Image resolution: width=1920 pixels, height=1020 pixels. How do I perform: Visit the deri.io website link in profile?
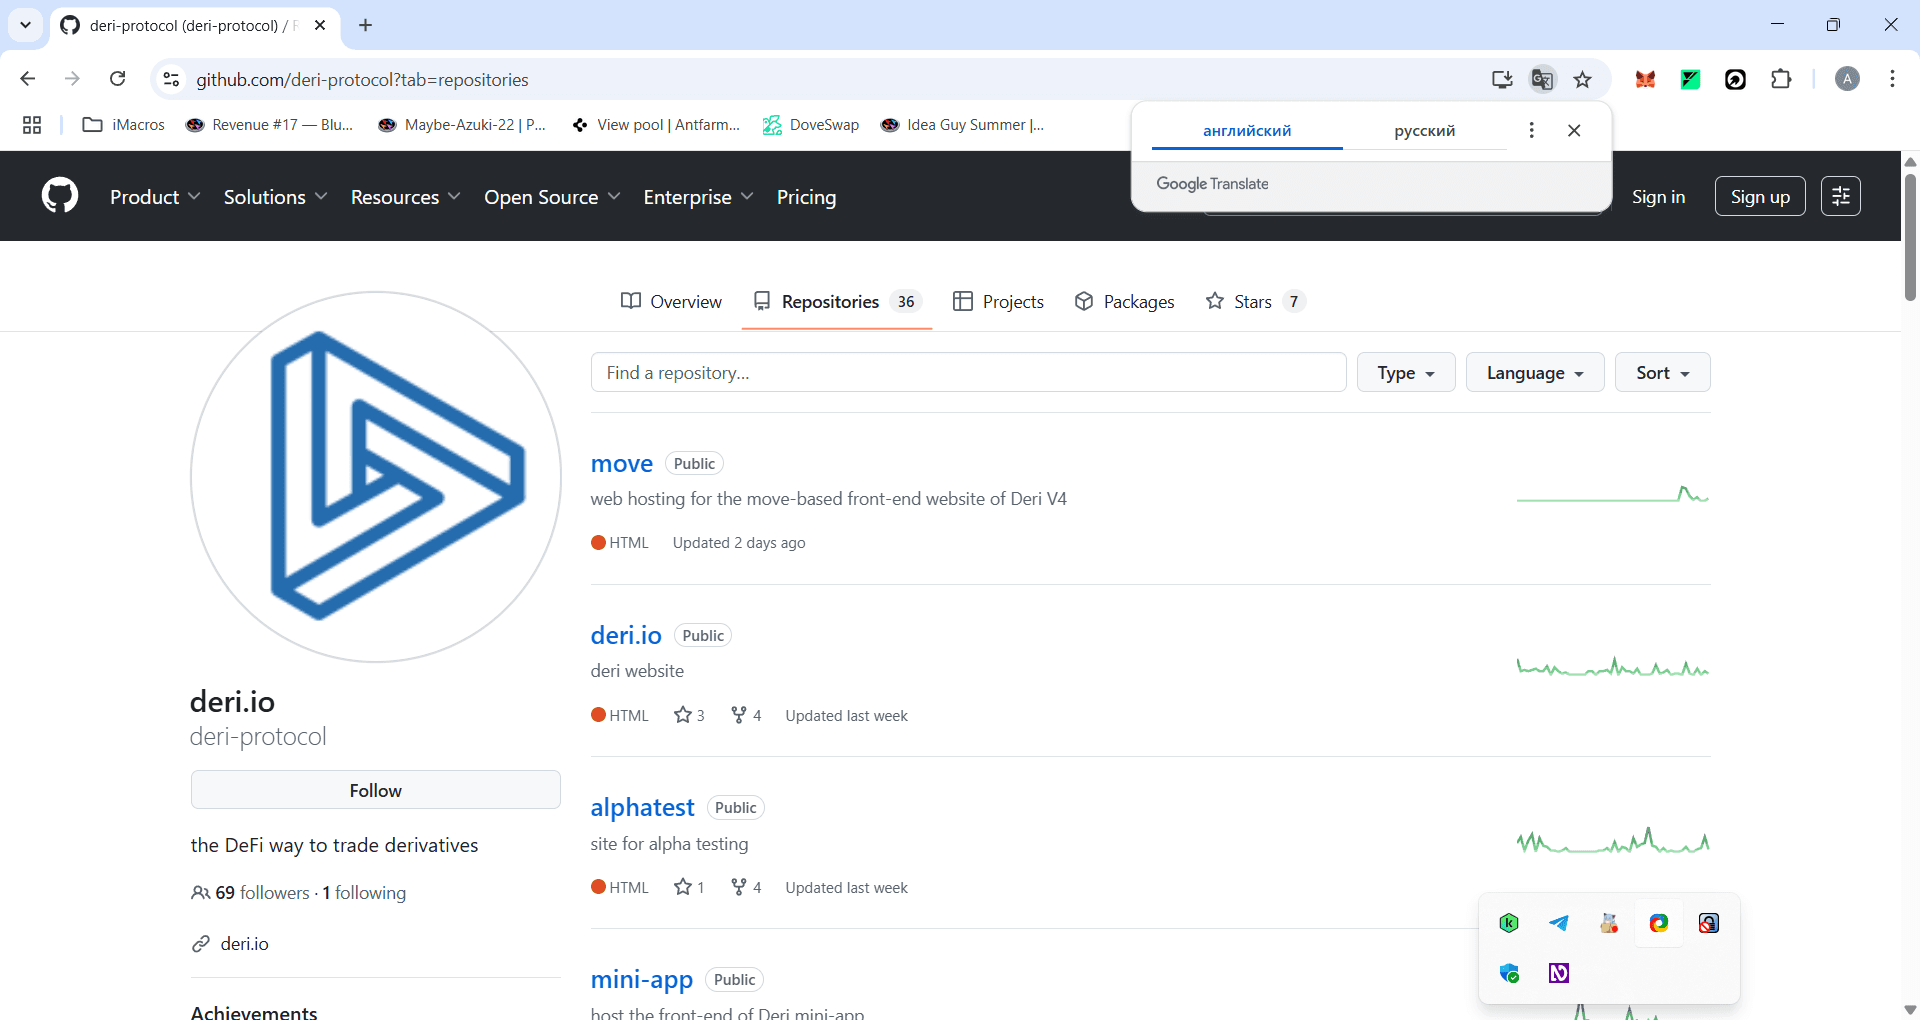[244, 943]
